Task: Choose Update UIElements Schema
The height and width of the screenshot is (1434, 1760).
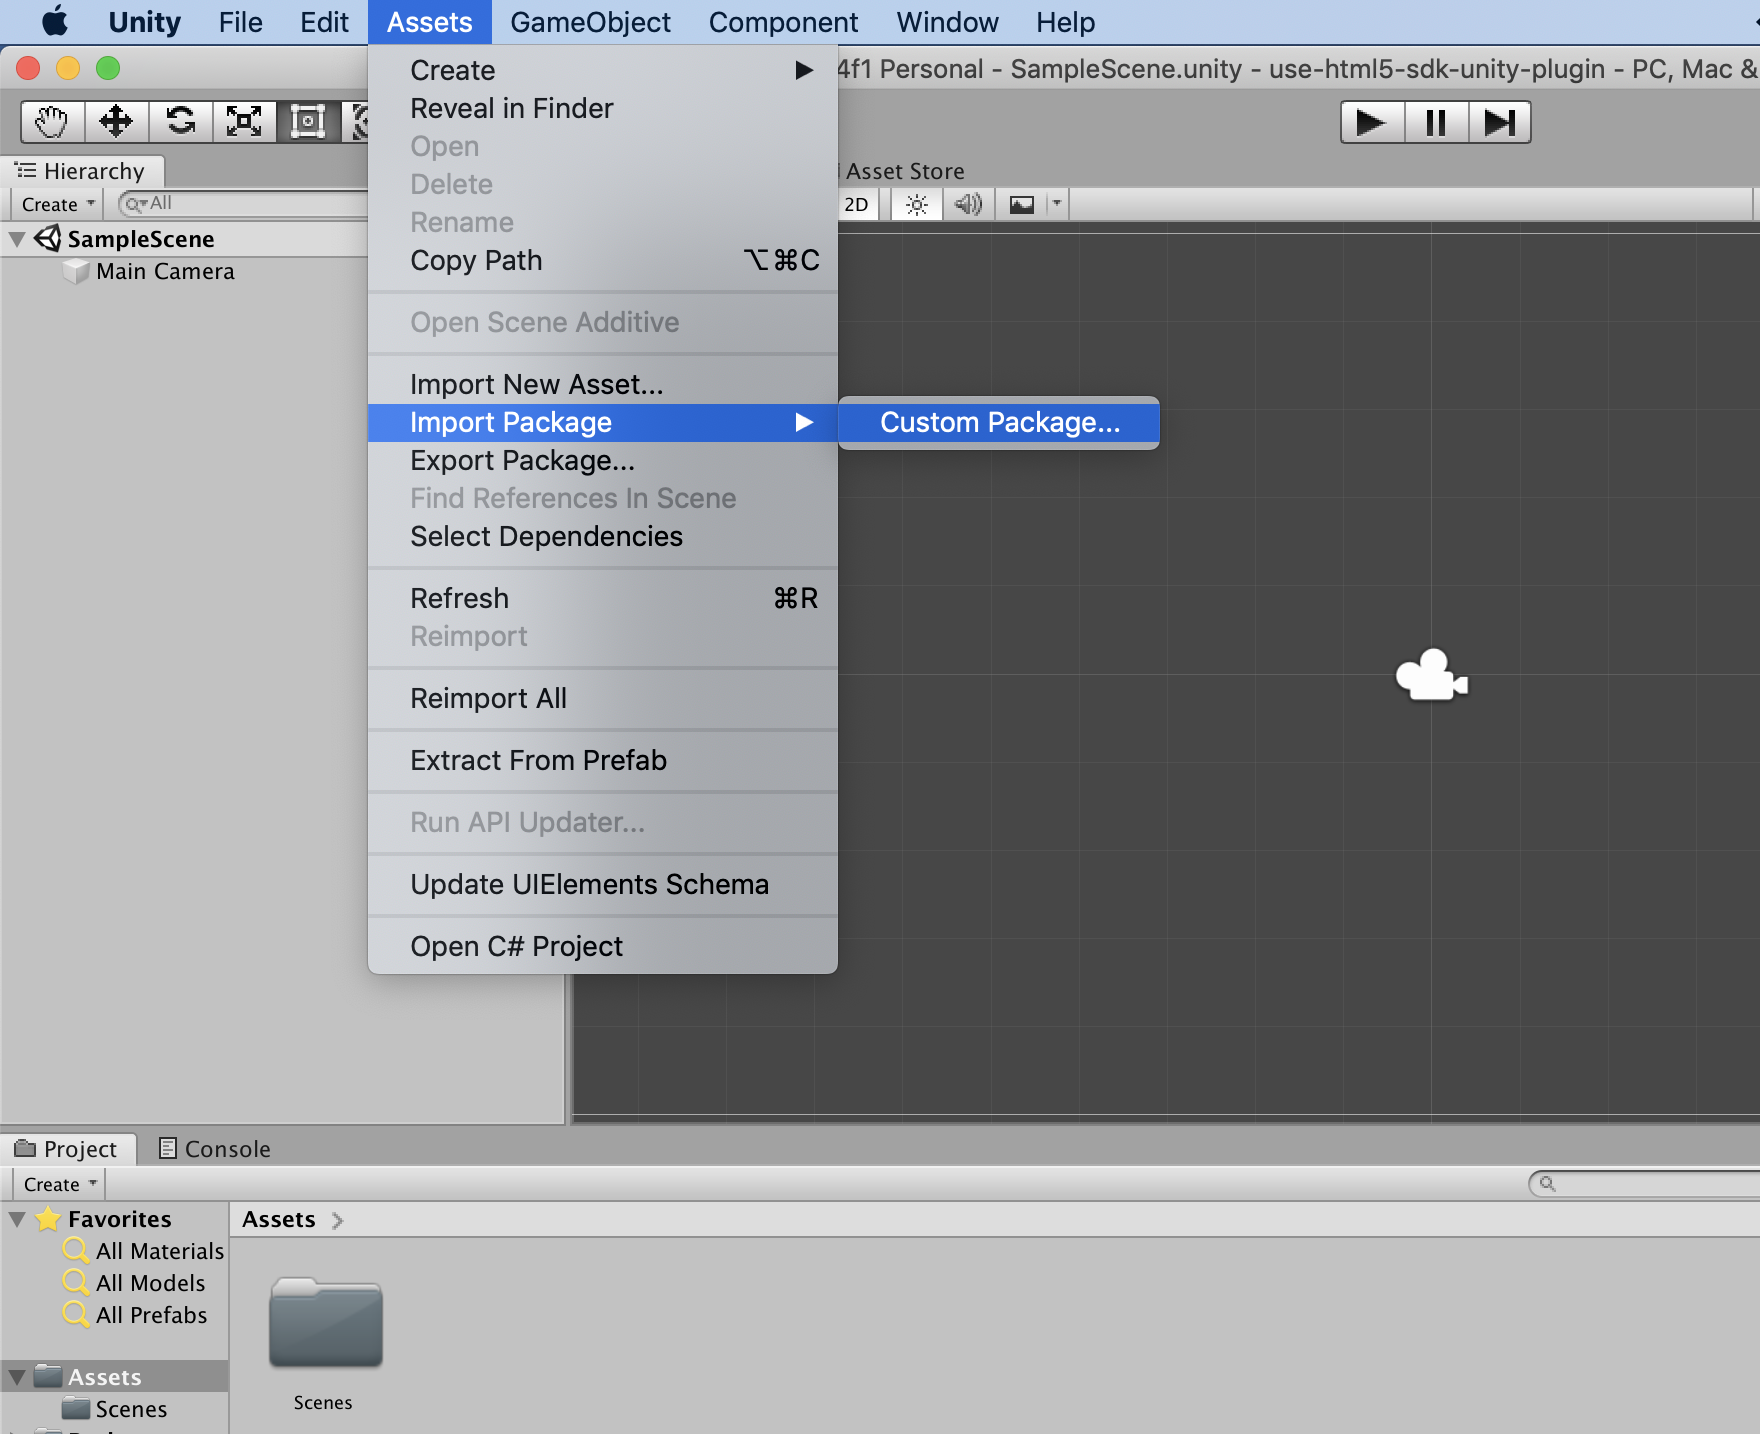Action: click(603, 884)
